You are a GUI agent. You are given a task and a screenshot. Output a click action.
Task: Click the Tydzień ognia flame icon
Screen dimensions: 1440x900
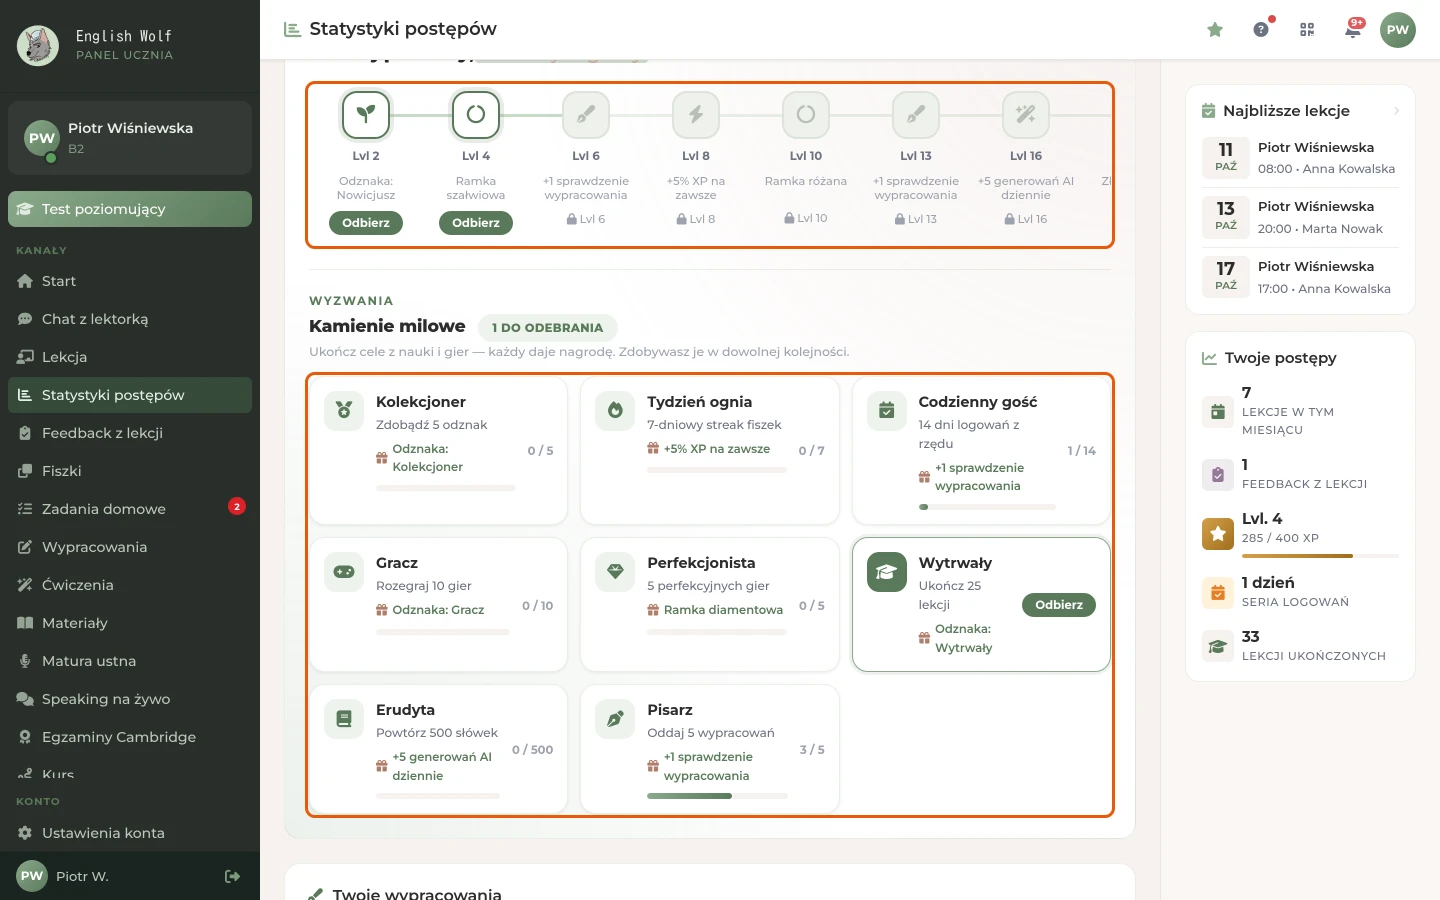point(615,411)
